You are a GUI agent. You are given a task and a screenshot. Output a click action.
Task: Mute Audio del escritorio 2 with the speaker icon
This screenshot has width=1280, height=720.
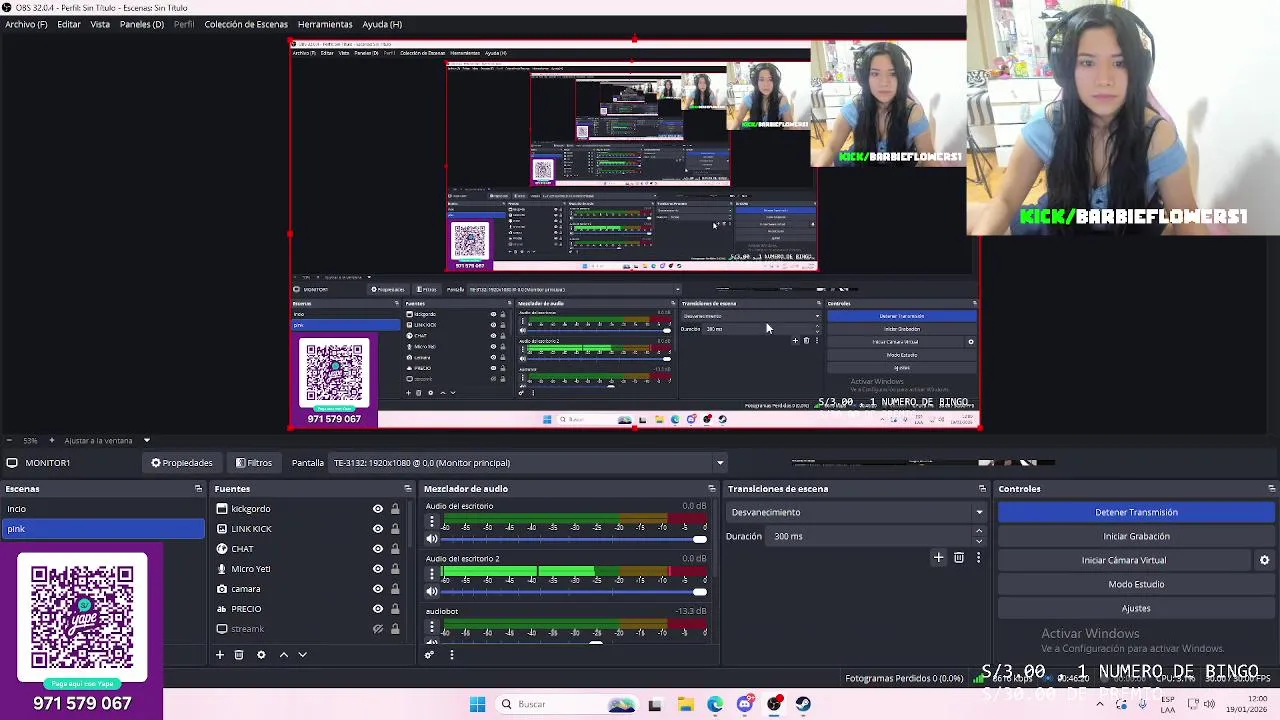click(432, 592)
